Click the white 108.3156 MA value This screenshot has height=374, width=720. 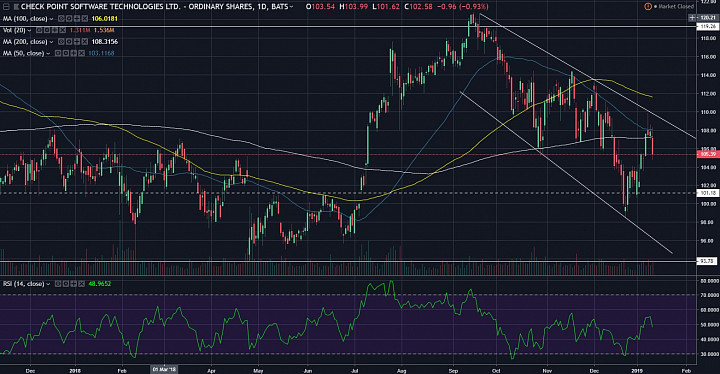(x=105, y=42)
